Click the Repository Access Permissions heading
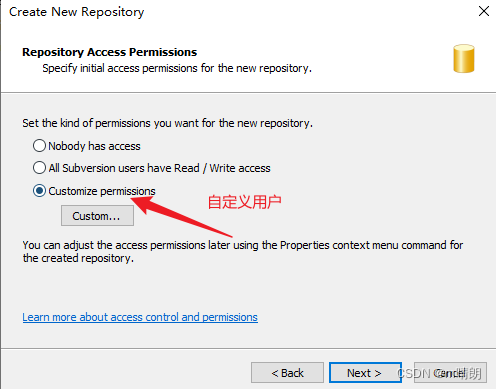 (x=110, y=52)
